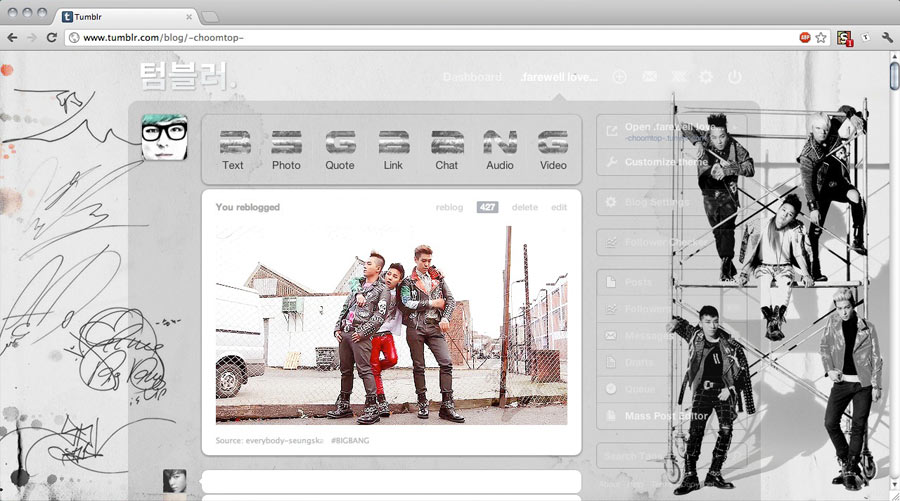This screenshot has height=501, width=900.
Task: Click the site info icon in address bar
Action: 73,38
